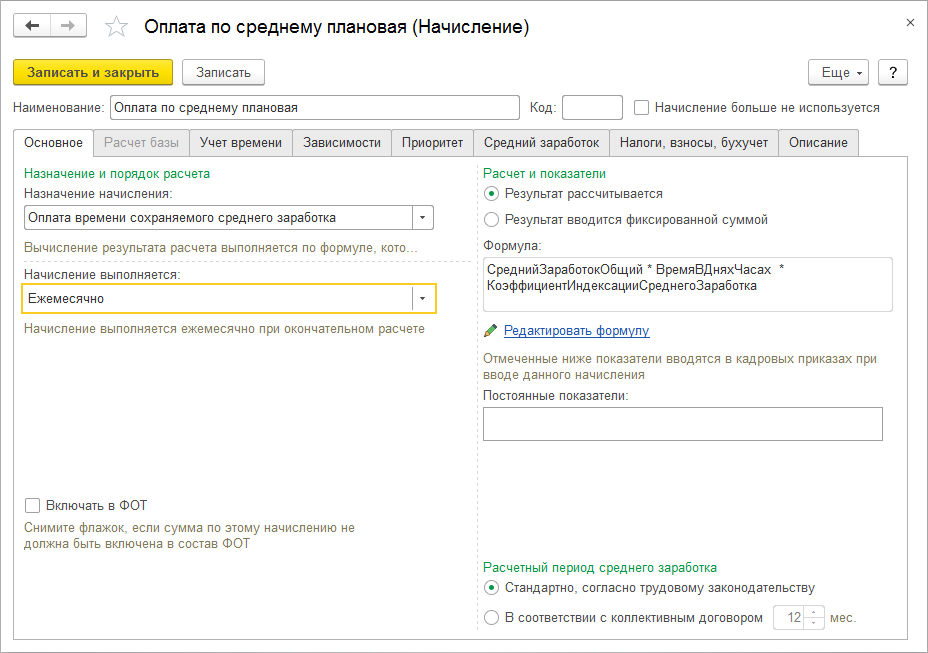
Task: Increase months value with stepper arrows
Action: (815, 613)
